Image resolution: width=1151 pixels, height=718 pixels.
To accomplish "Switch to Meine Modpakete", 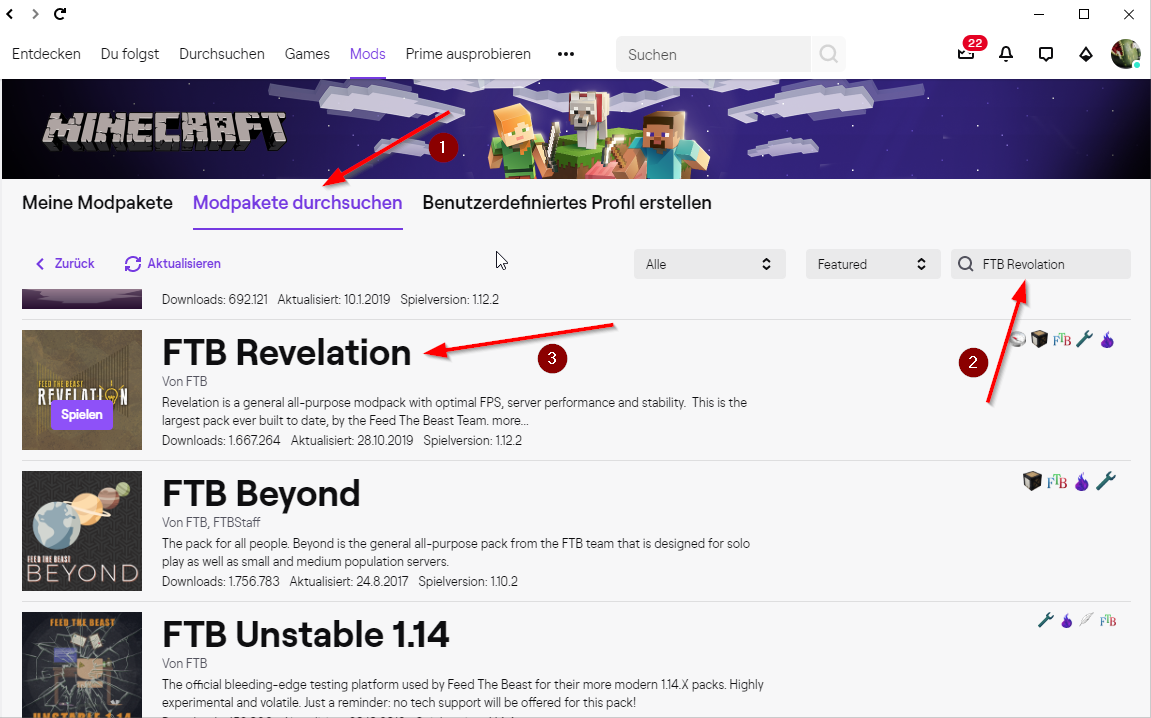I will click(x=98, y=203).
